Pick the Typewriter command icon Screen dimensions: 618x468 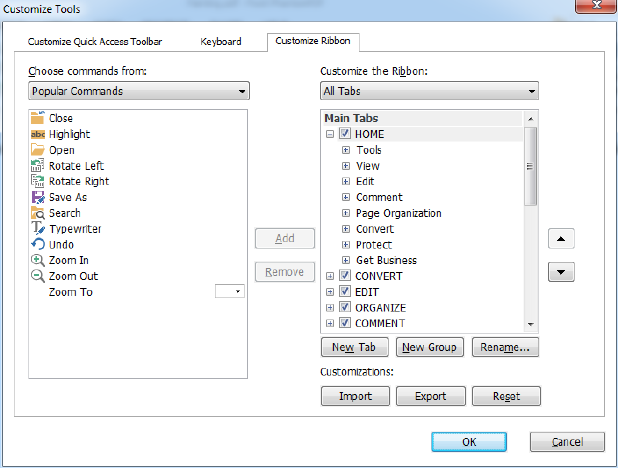pyautogui.click(x=38, y=228)
